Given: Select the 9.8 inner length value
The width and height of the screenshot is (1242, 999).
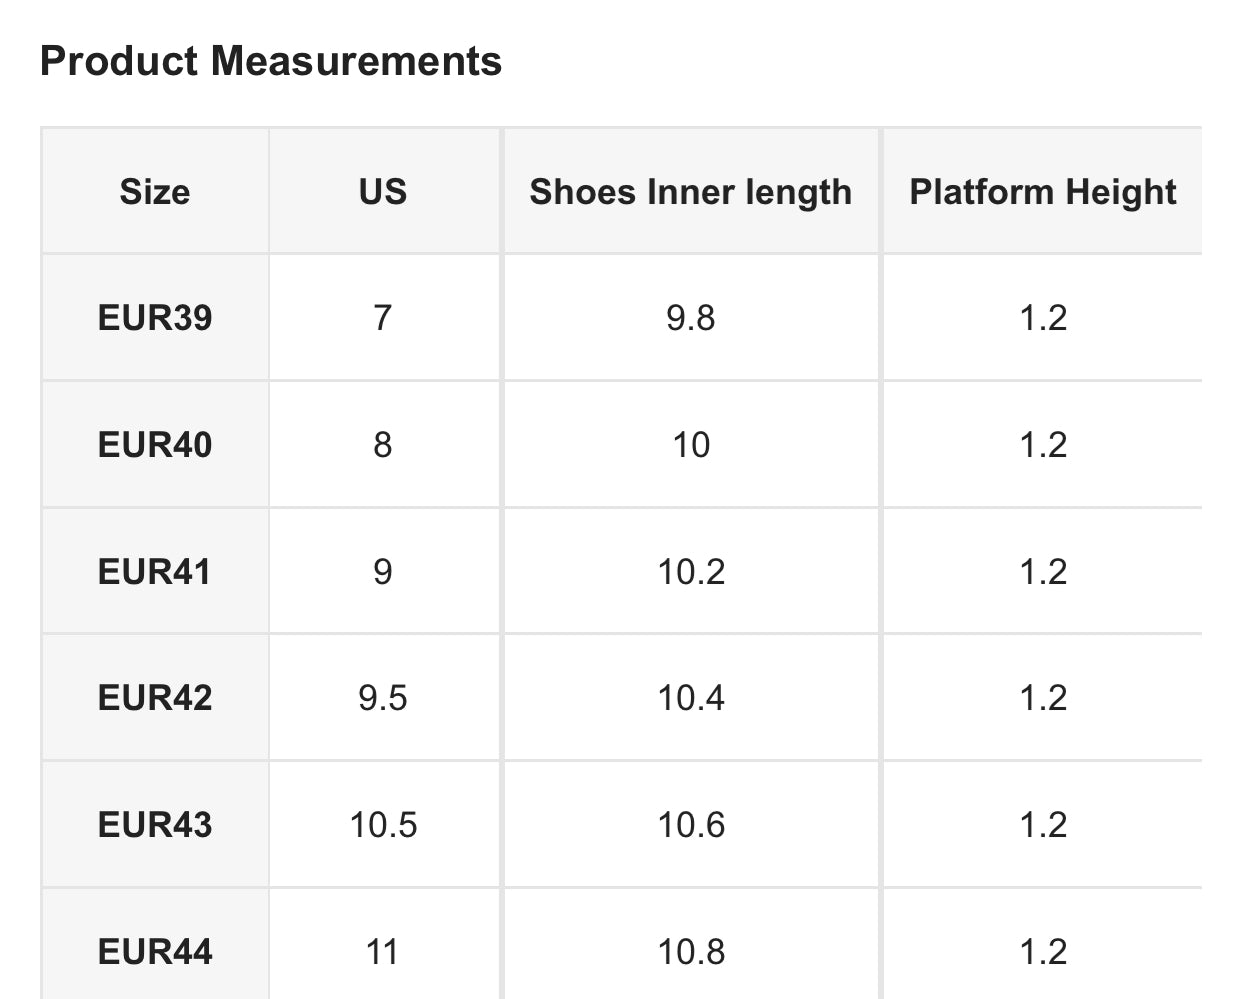Looking at the screenshot, I should point(690,318).
